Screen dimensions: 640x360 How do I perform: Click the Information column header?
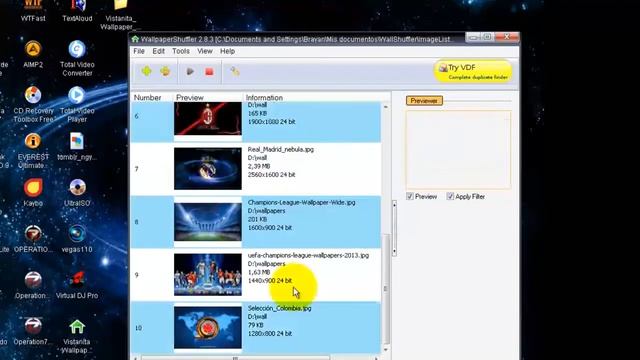(x=264, y=98)
